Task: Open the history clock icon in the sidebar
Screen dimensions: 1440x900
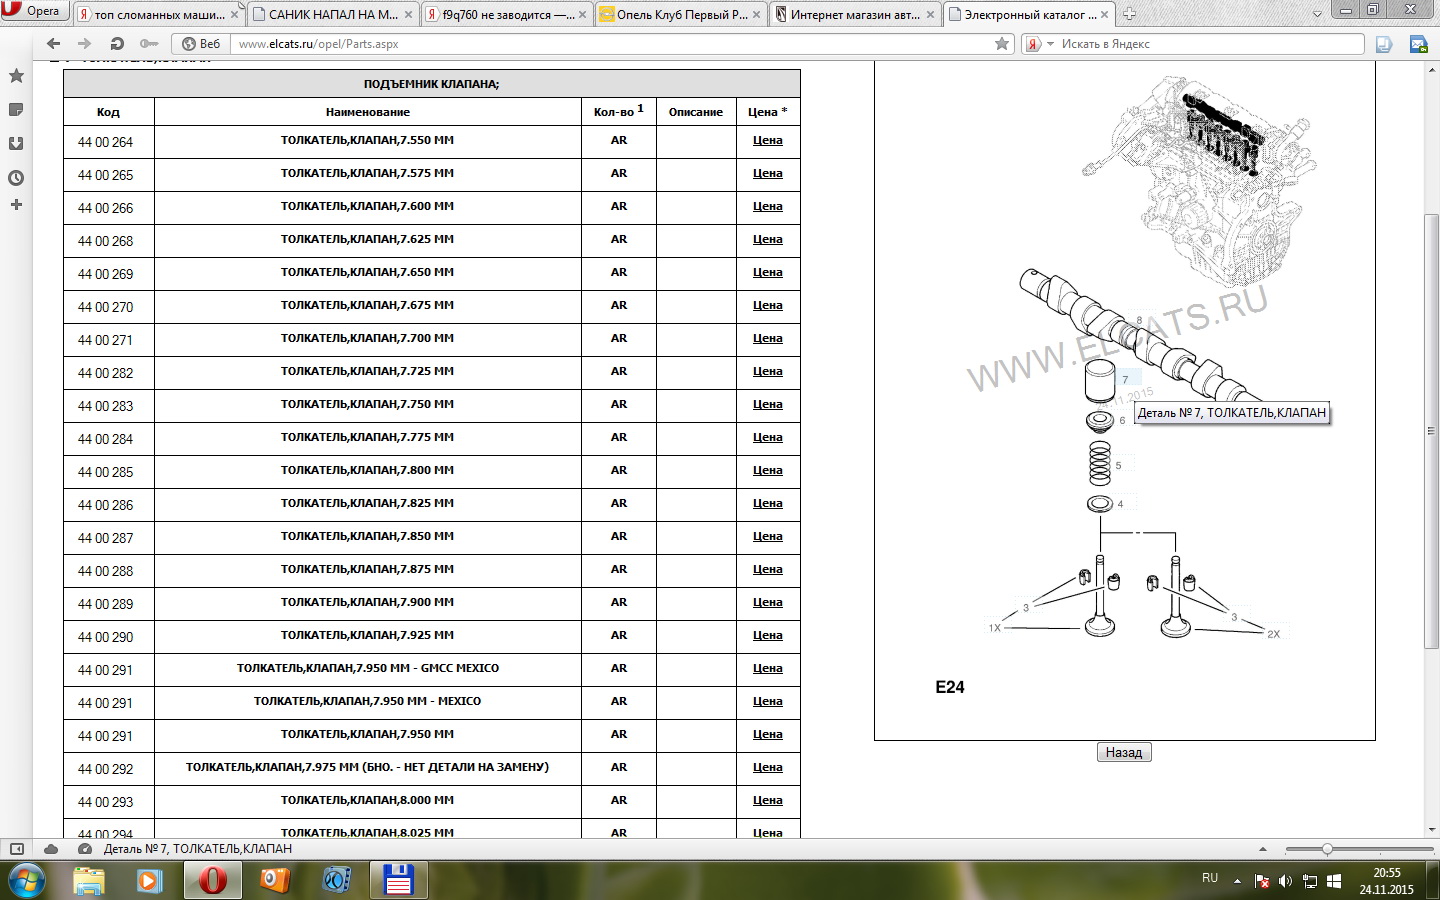Action: 16,178
